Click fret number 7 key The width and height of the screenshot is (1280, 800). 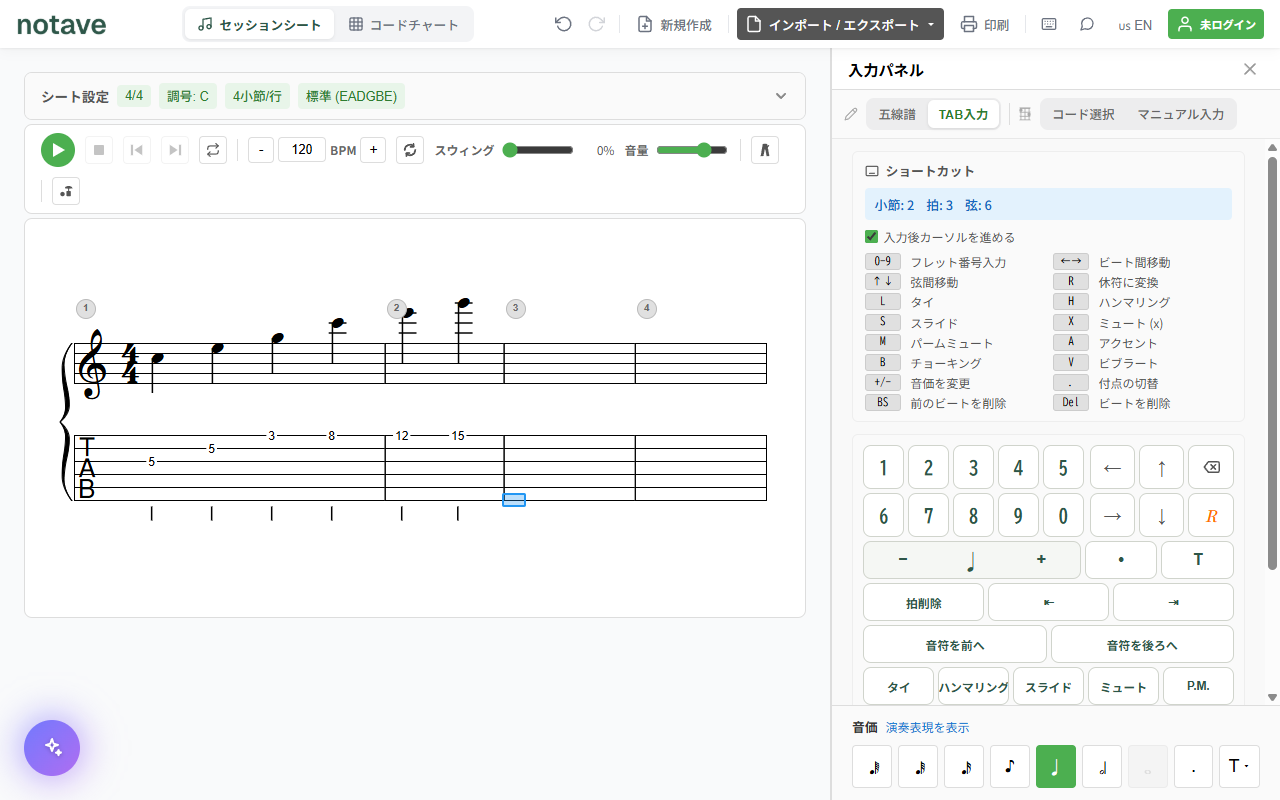pos(928,515)
